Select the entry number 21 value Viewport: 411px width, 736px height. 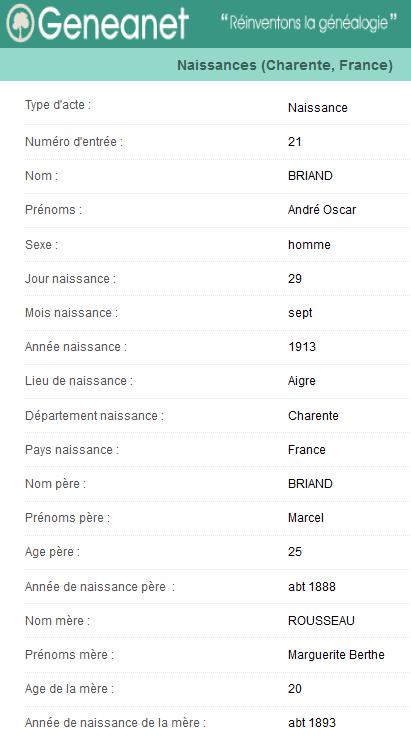(295, 141)
